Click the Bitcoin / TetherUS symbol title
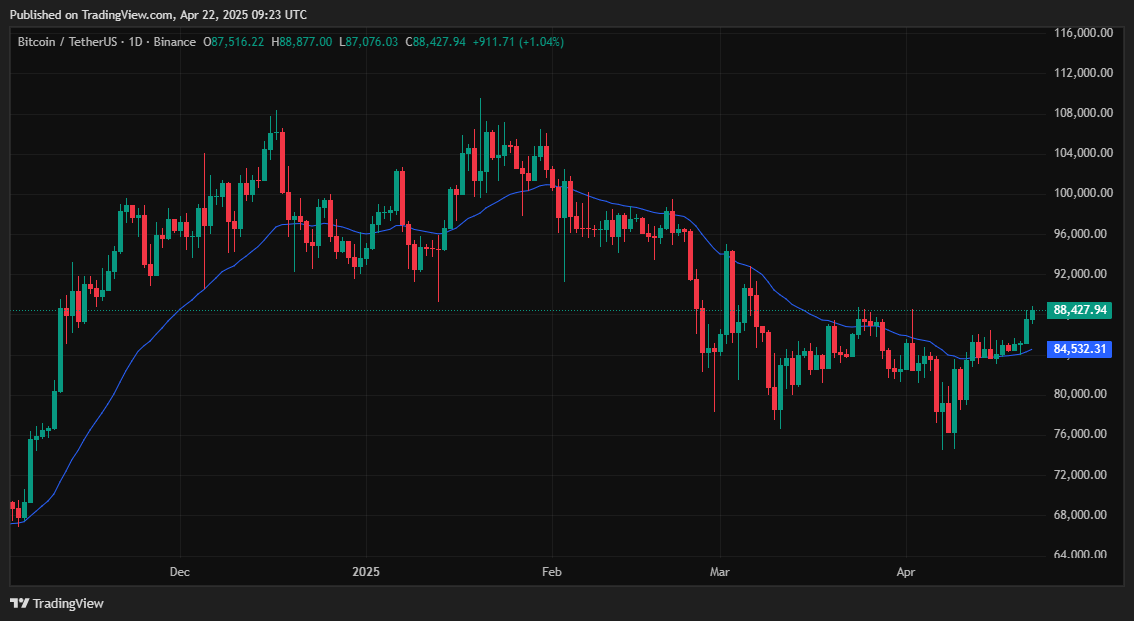 [67, 42]
